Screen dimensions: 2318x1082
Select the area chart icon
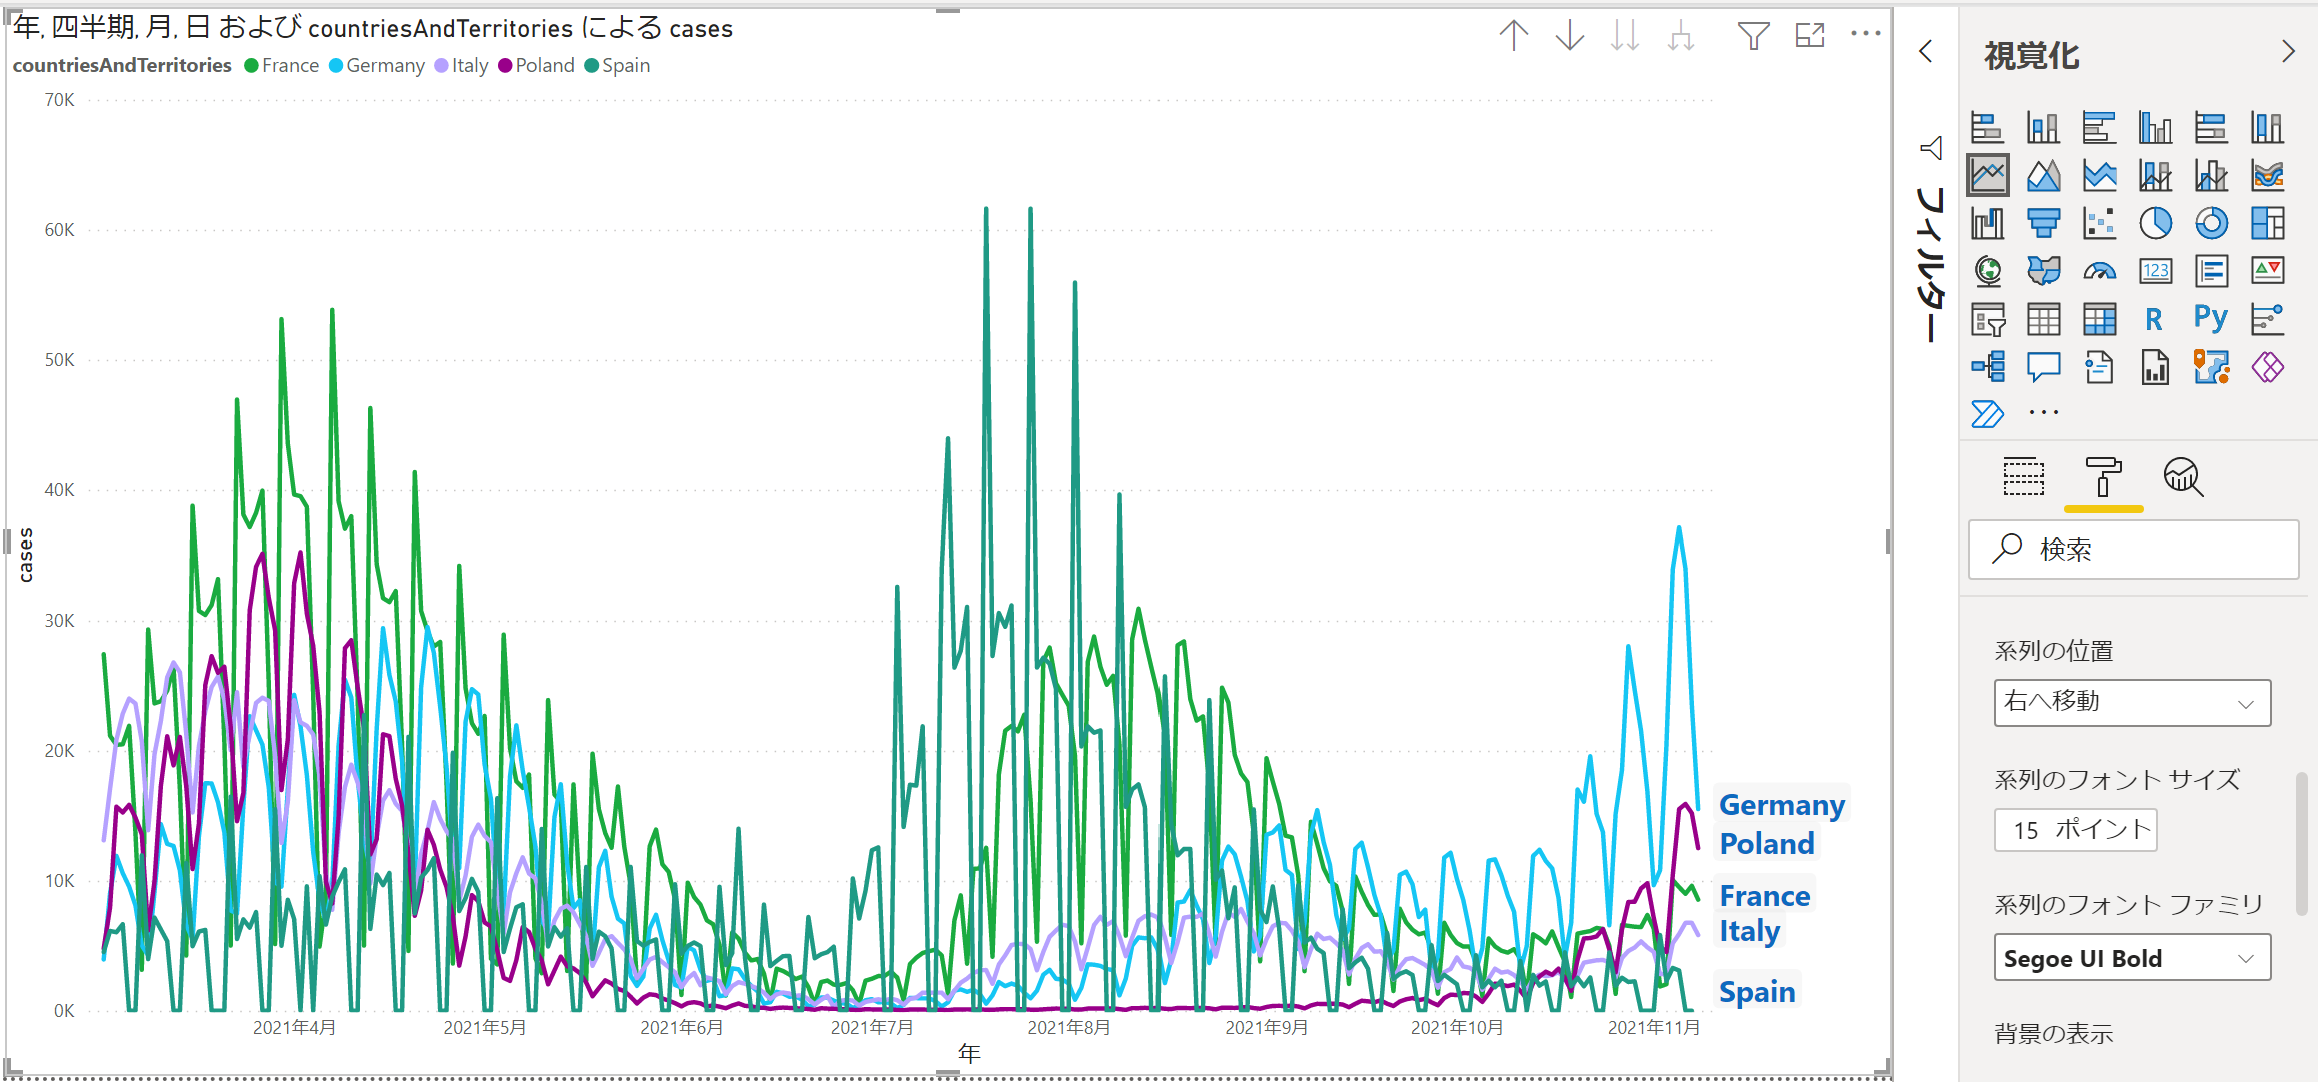[x=2043, y=176]
